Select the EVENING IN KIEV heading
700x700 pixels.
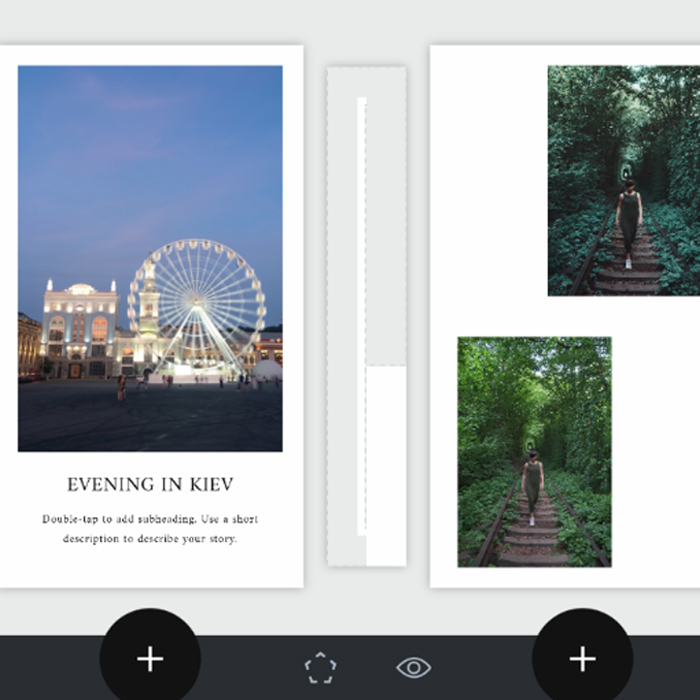click(x=150, y=484)
